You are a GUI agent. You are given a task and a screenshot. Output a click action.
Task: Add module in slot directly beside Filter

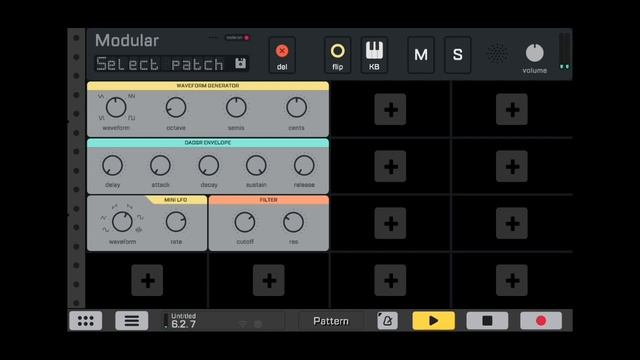tap(390, 223)
